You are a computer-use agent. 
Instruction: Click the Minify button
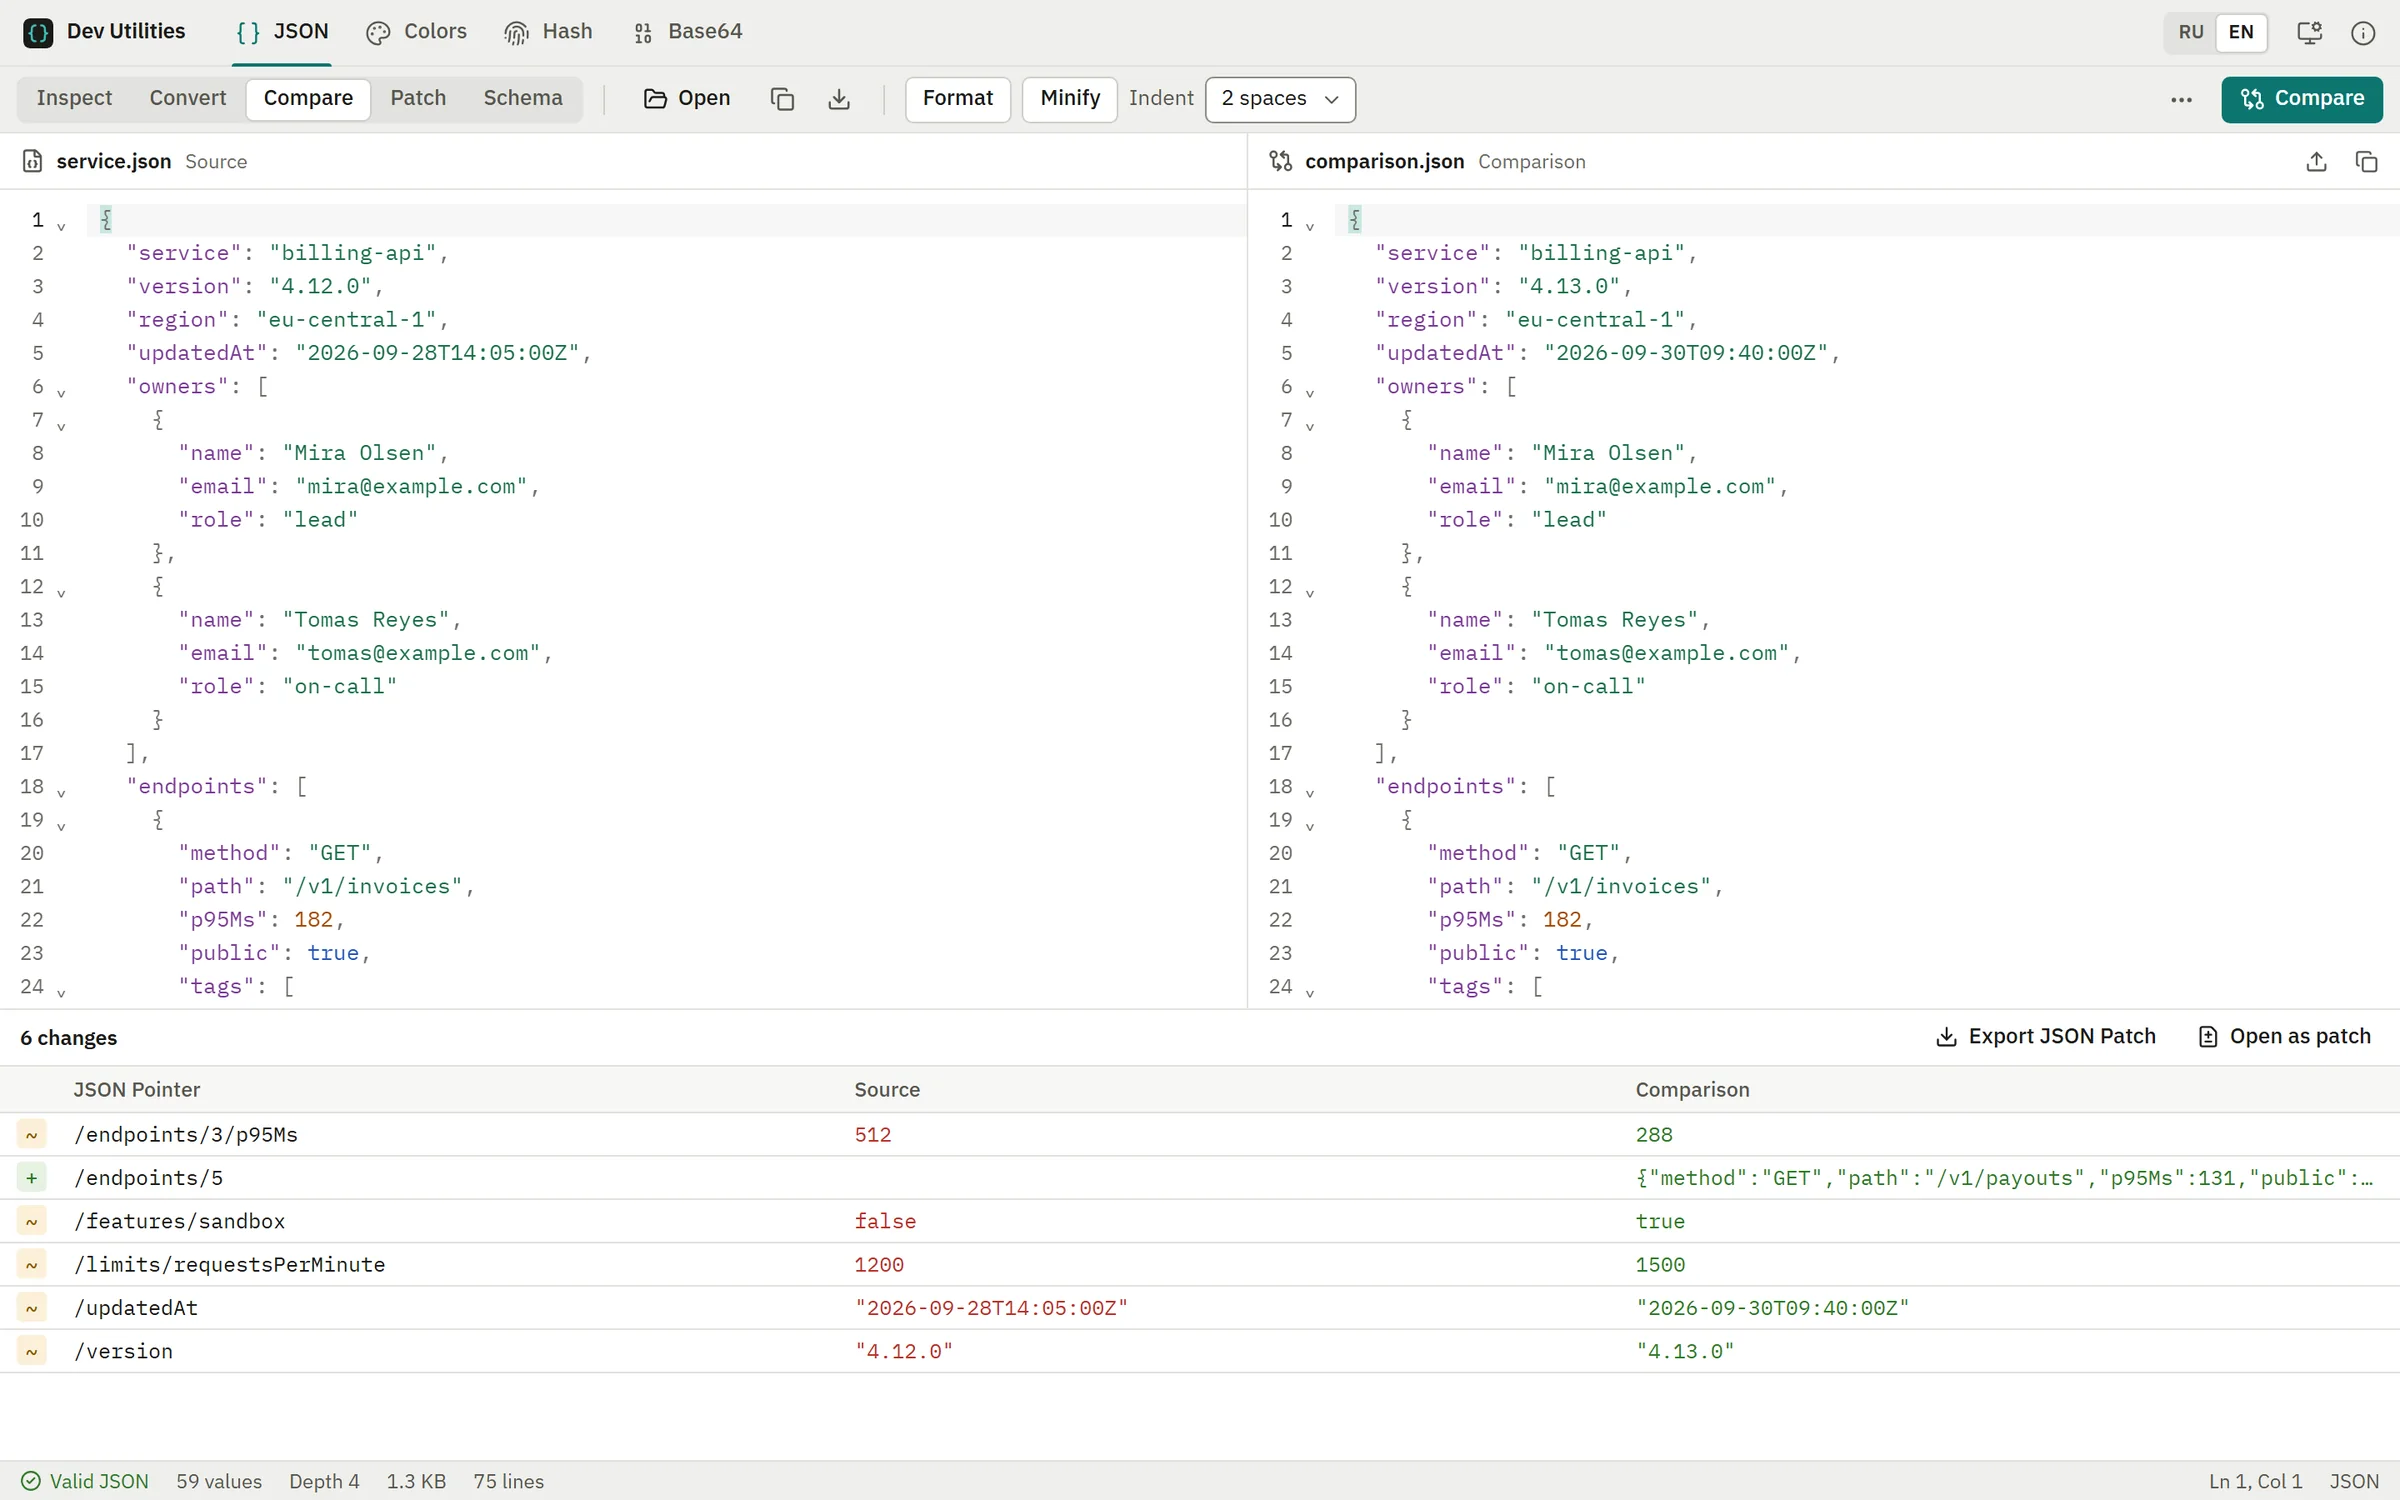click(1069, 99)
